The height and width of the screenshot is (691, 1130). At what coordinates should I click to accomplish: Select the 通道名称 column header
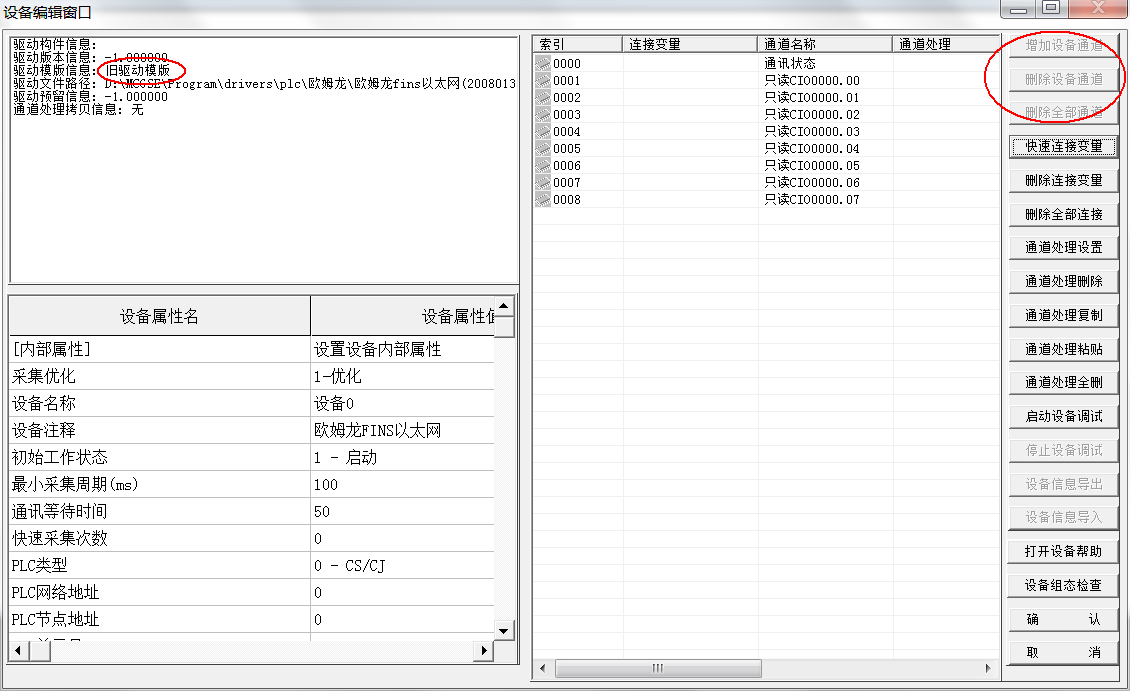[x=824, y=44]
